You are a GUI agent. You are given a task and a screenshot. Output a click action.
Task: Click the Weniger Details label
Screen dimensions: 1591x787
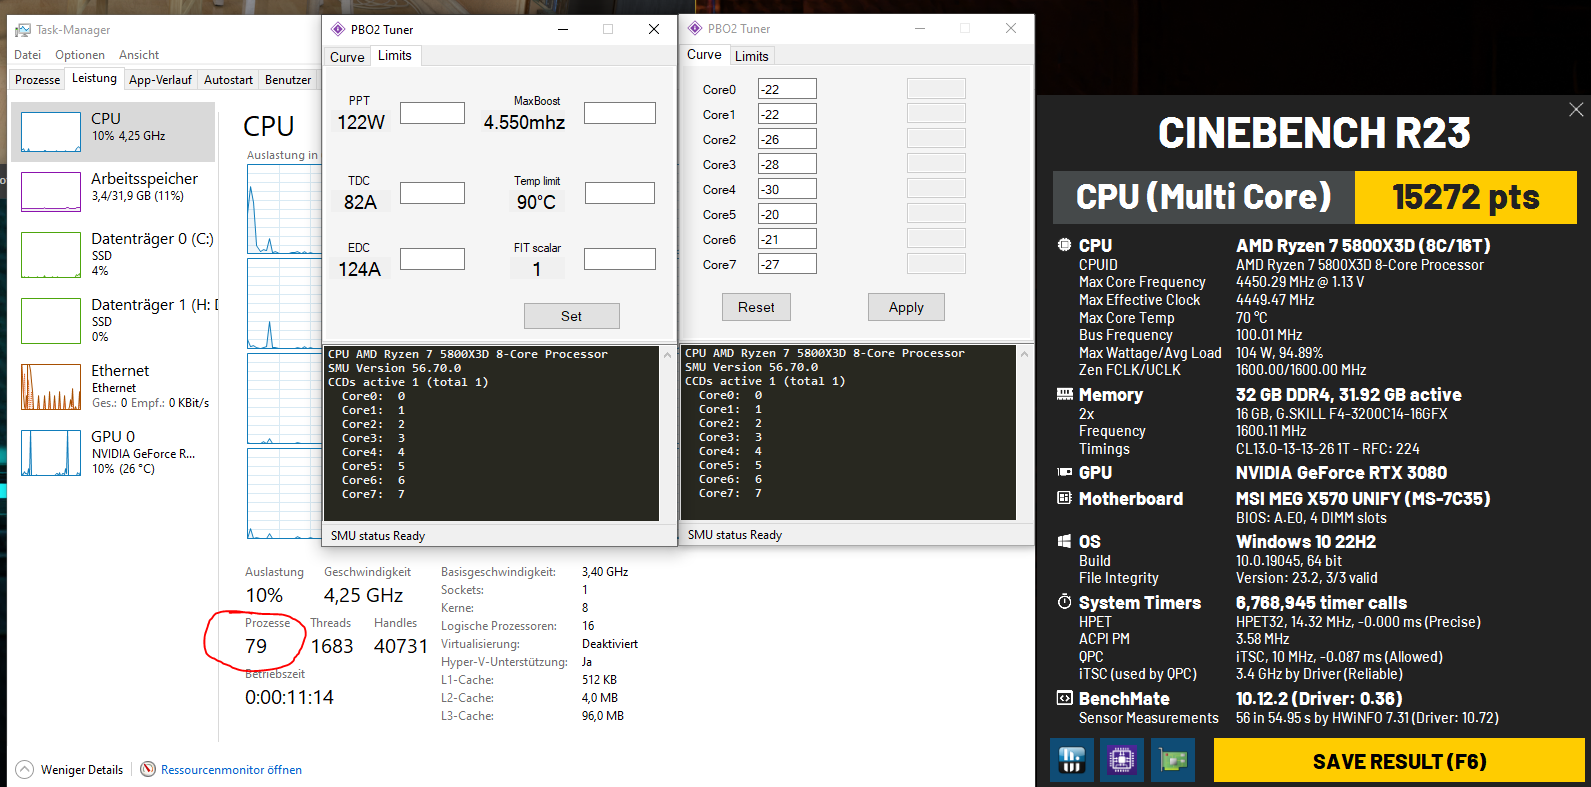(82, 770)
